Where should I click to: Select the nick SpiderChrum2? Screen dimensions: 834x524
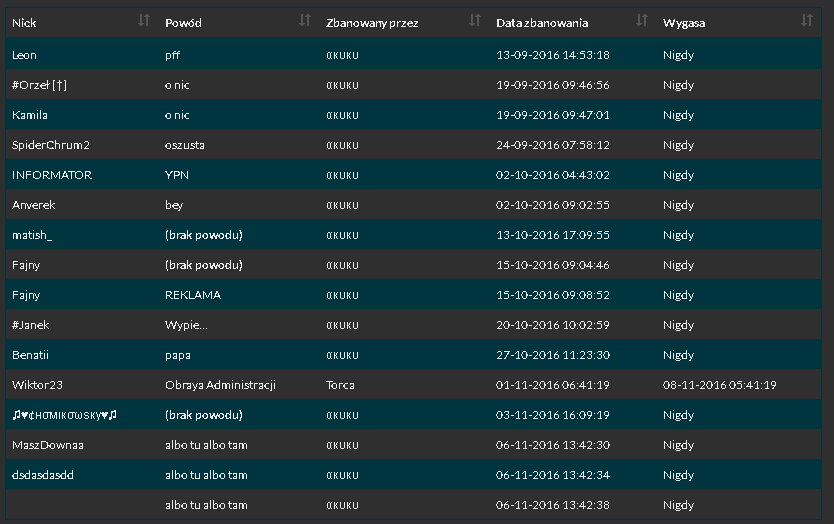point(51,145)
